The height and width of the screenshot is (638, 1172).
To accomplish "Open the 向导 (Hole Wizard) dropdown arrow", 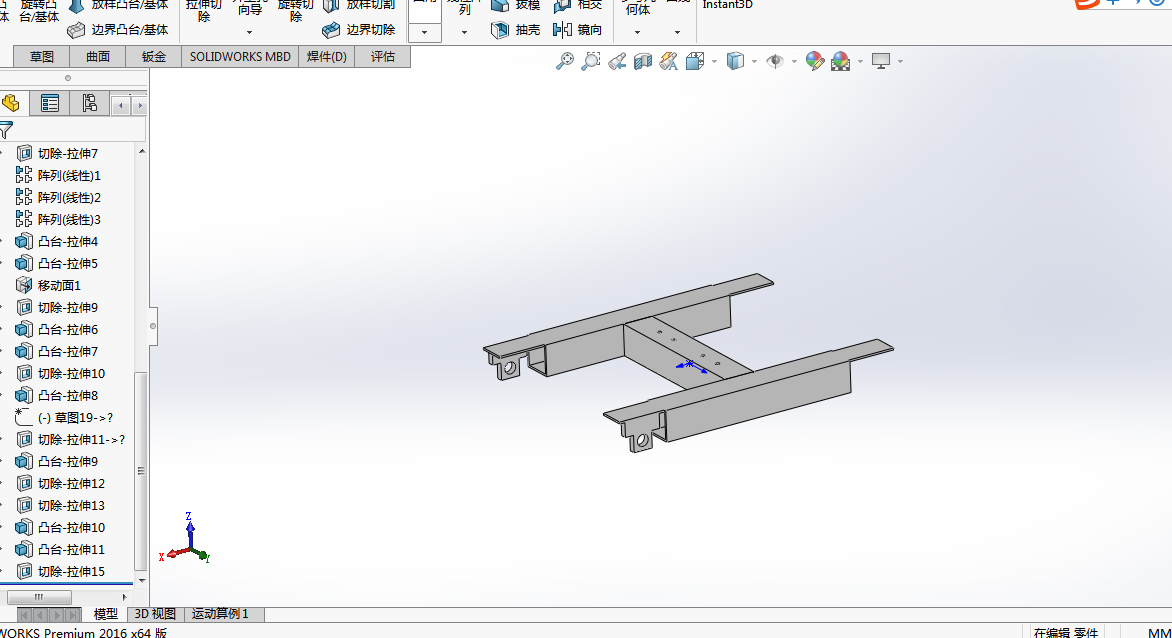I will click(x=250, y=32).
